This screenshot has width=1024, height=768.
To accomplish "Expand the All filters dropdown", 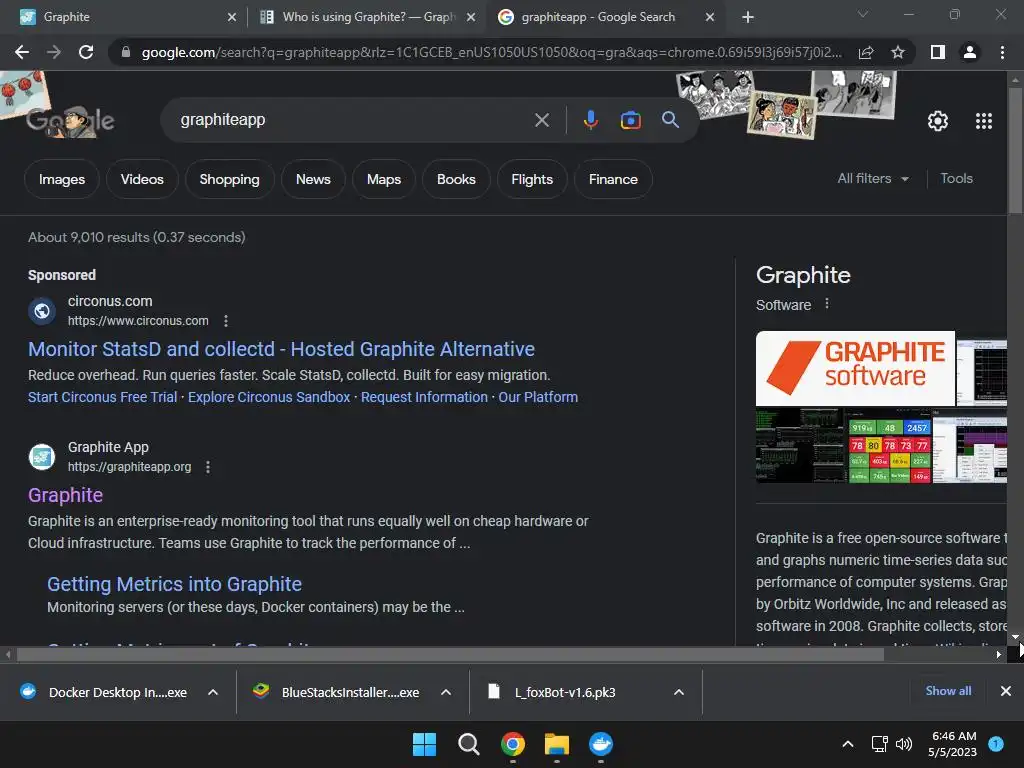I will tap(873, 178).
